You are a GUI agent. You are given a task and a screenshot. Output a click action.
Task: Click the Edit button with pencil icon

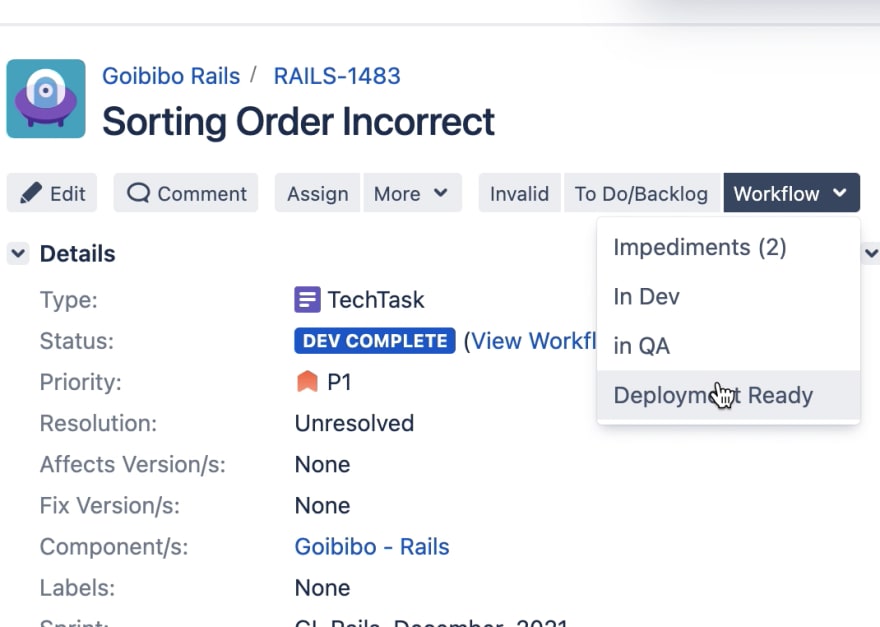click(x=52, y=193)
